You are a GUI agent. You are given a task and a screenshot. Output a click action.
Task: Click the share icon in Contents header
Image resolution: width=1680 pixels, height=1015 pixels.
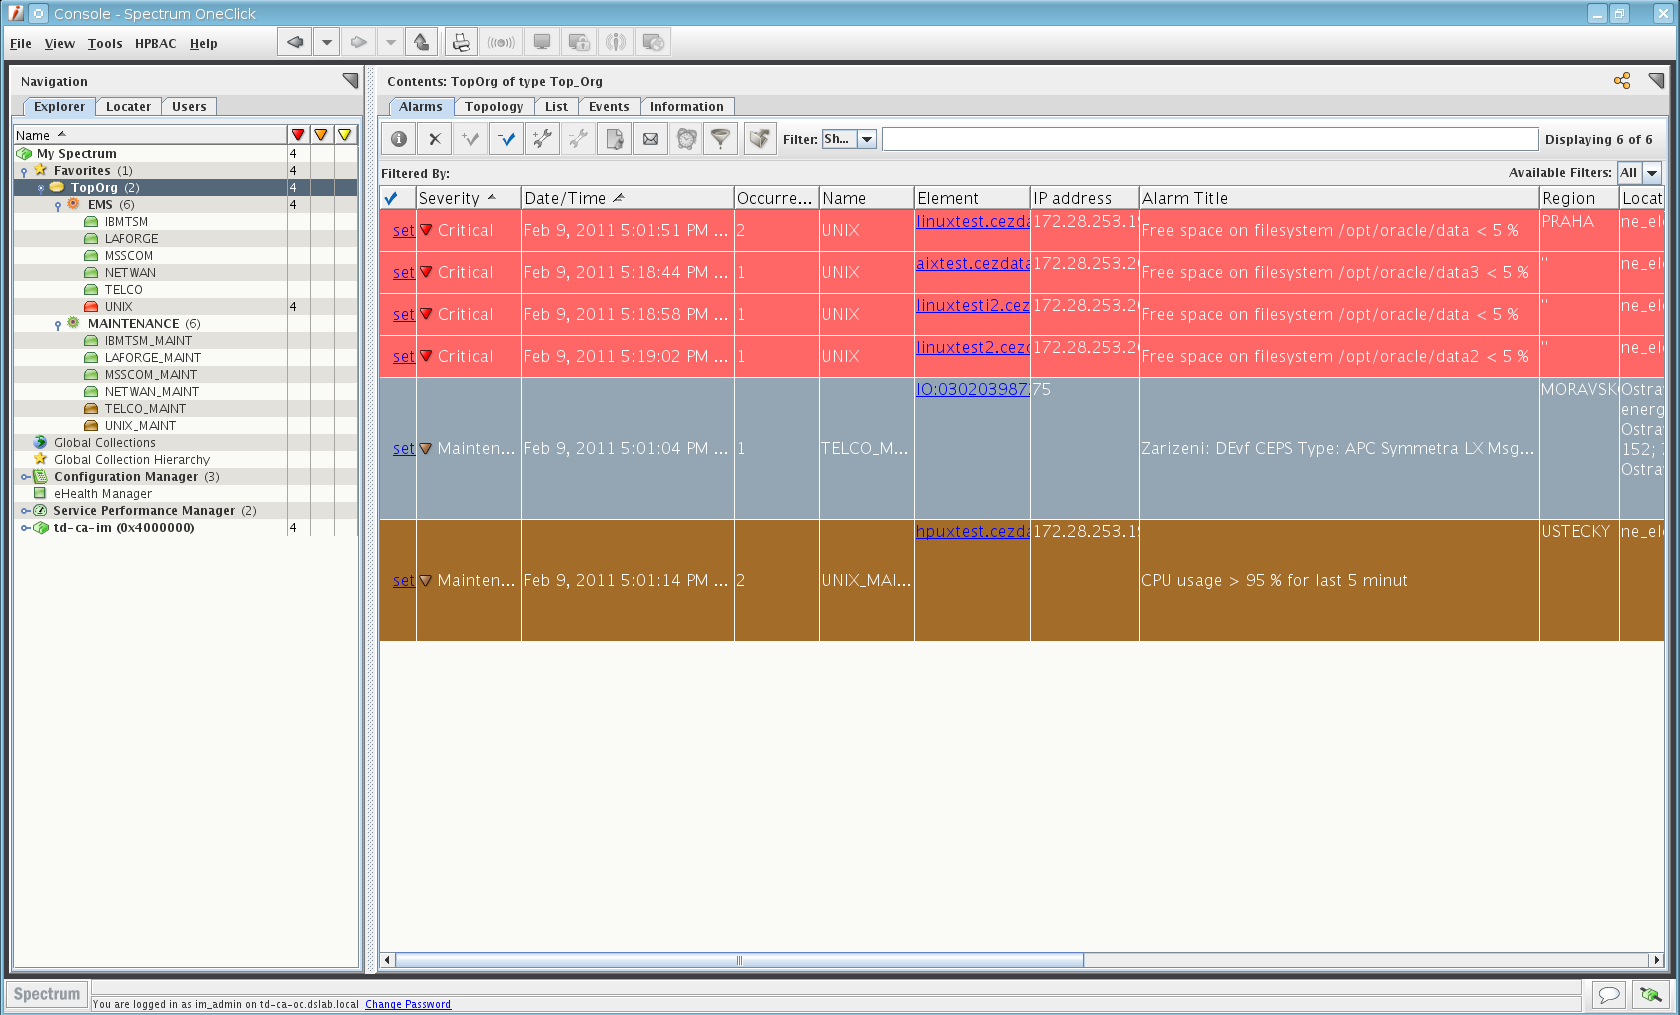(1622, 81)
